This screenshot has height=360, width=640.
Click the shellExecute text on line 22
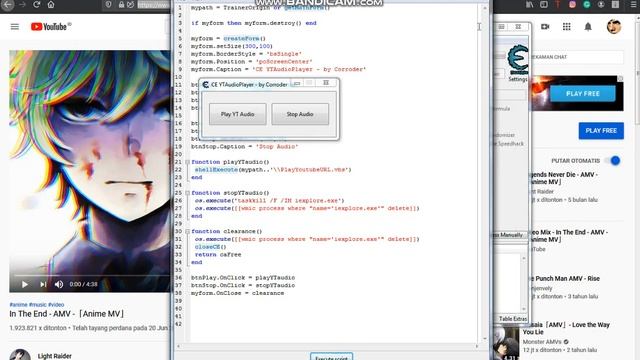pyautogui.click(x=216, y=169)
